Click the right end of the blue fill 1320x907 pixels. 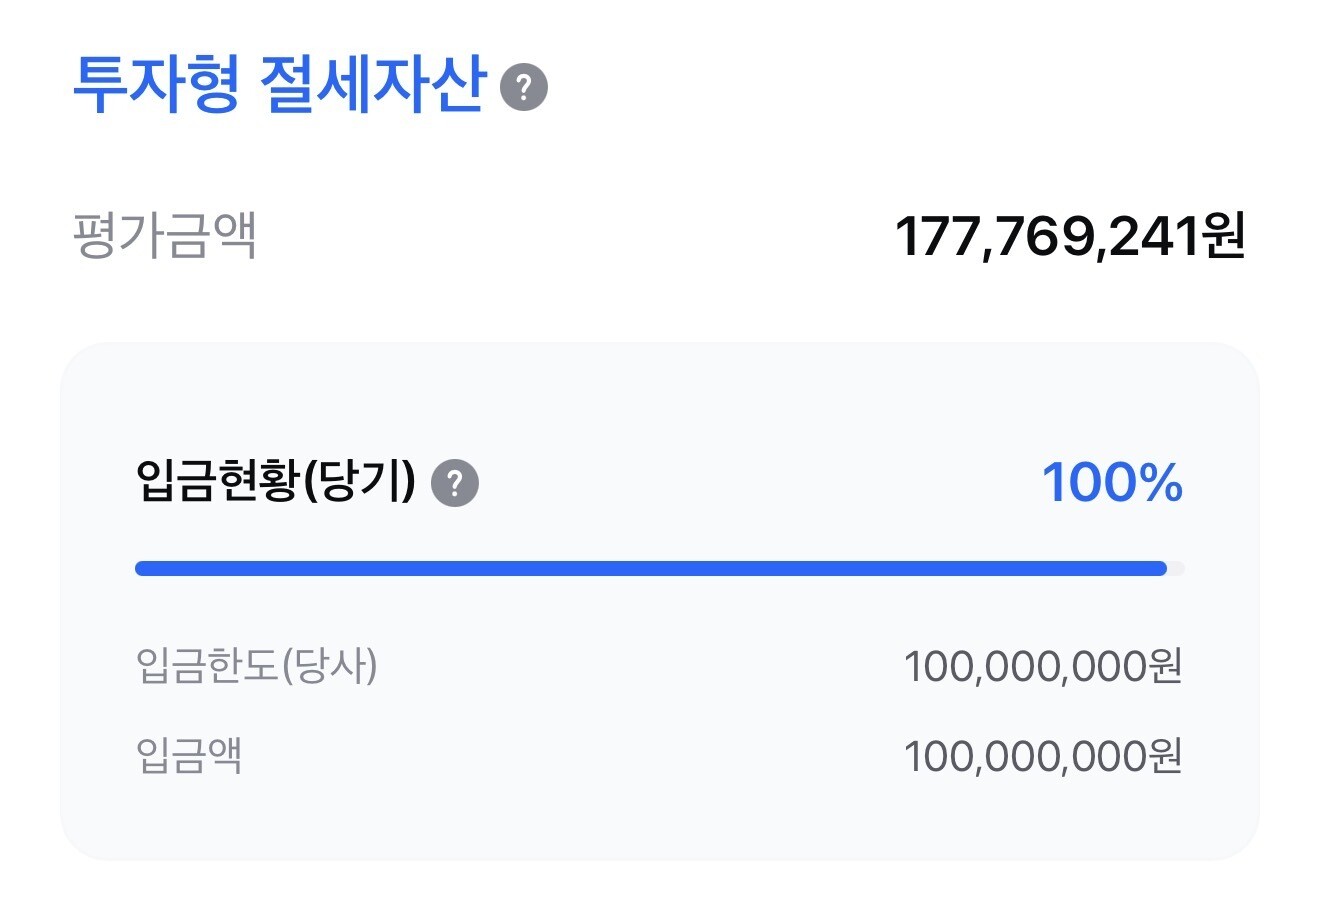pyautogui.click(x=1160, y=569)
